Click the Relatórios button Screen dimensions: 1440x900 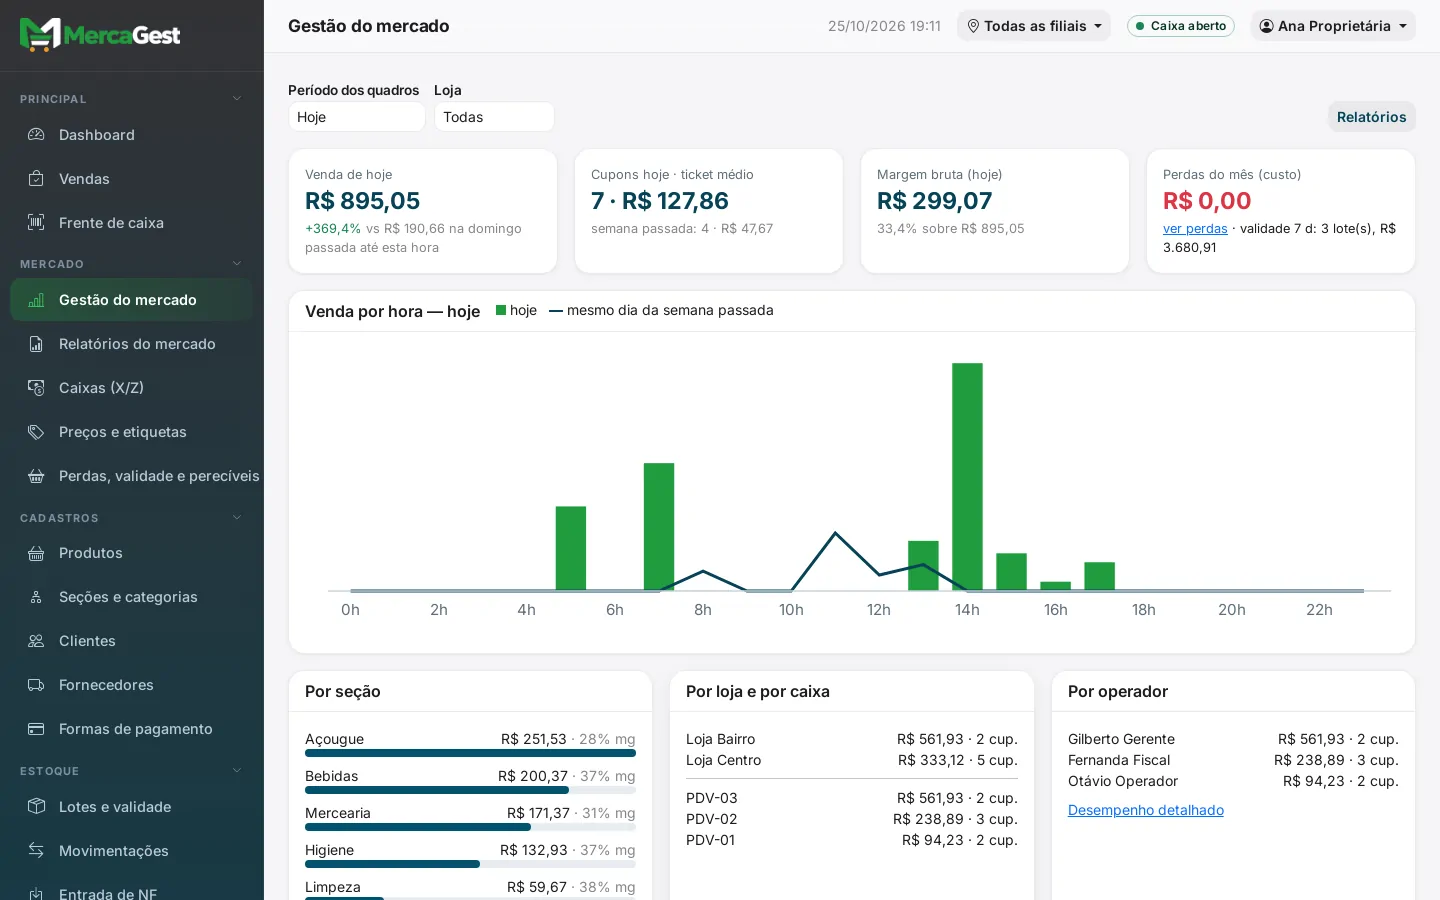[1372, 117]
